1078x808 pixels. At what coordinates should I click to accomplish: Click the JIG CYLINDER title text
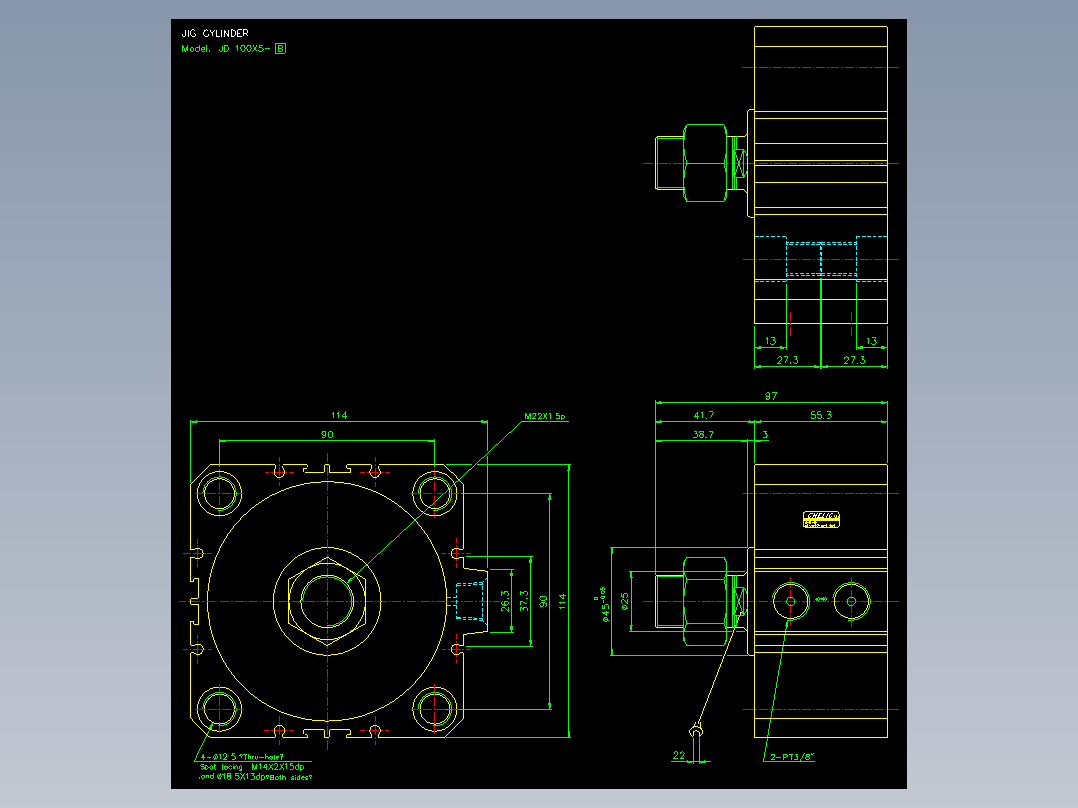[214, 33]
